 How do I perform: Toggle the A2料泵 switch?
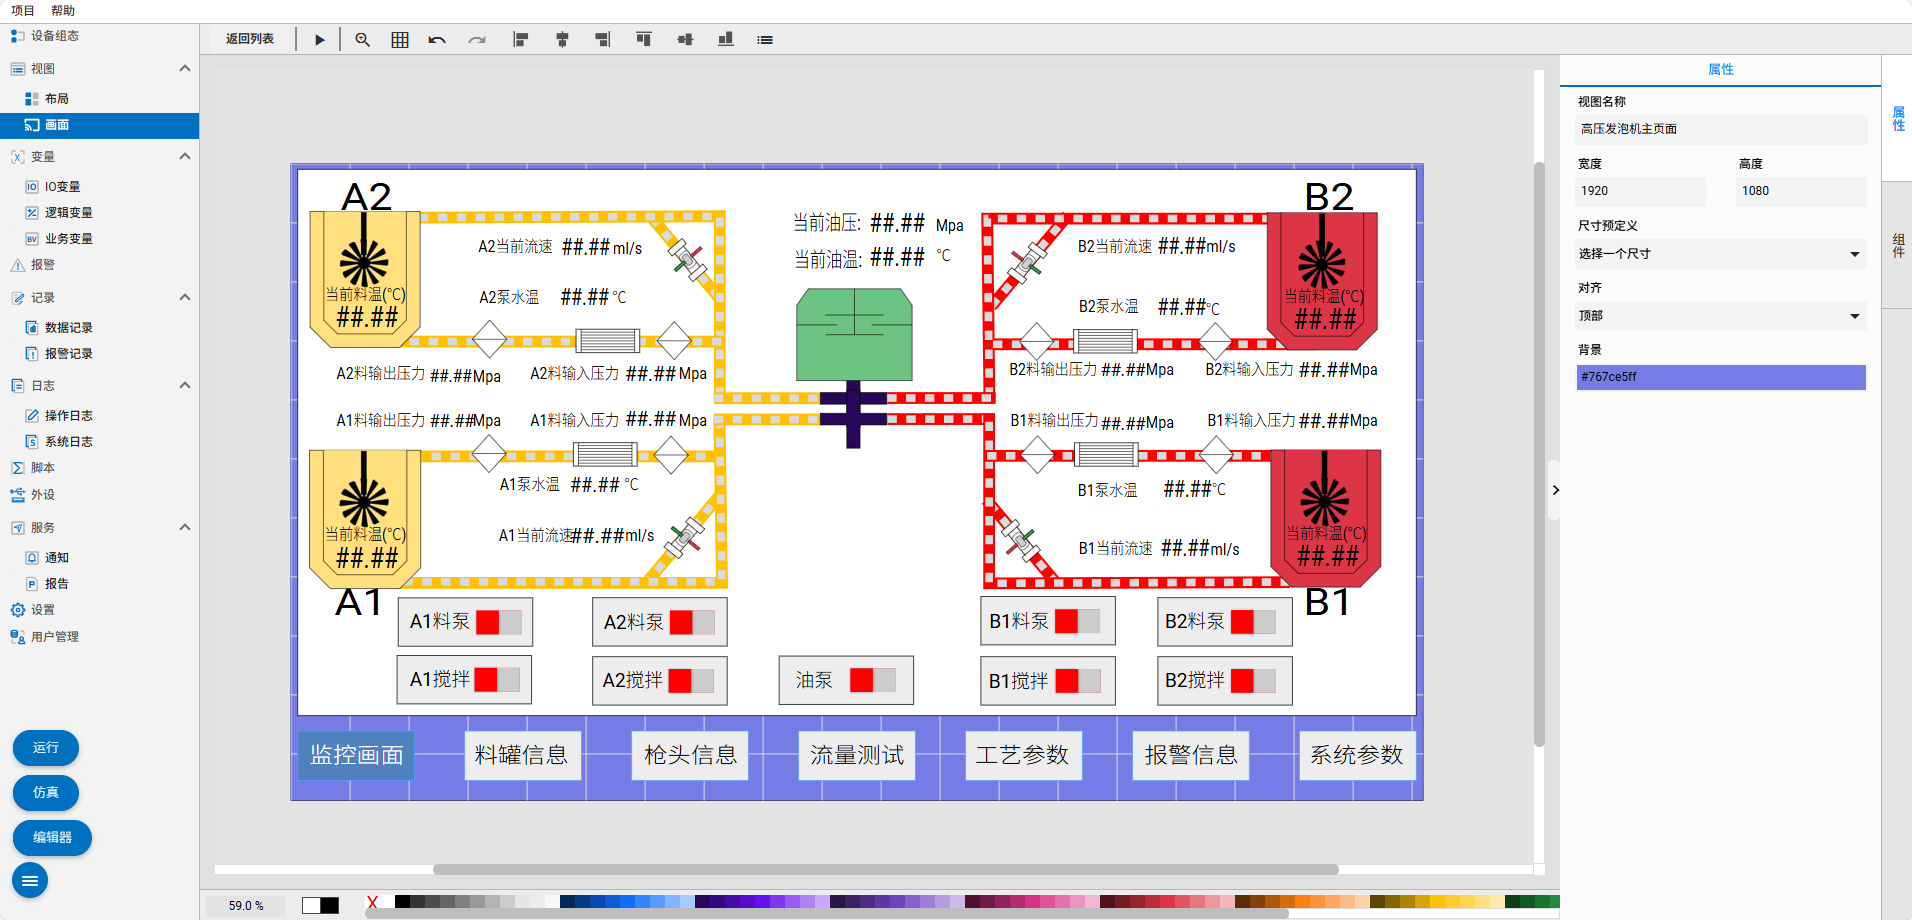(693, 622)
